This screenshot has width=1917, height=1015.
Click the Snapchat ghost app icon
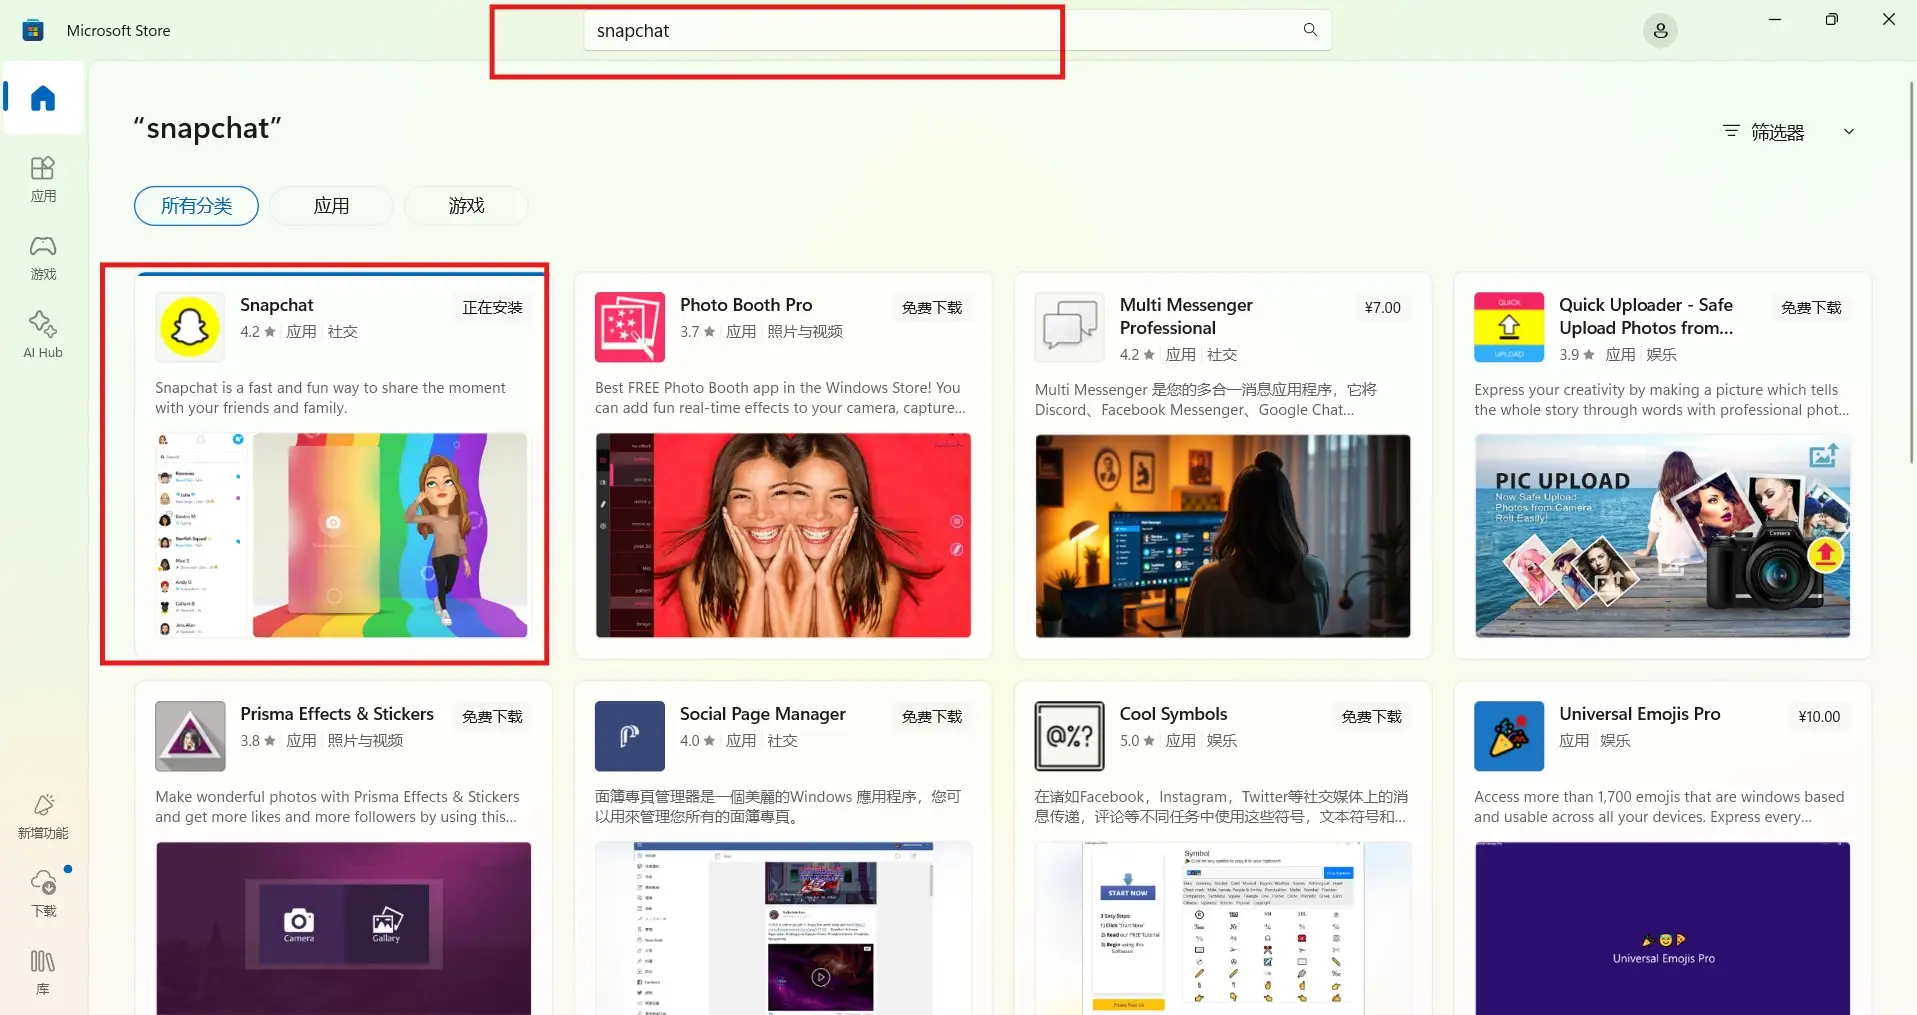pyautogui.click(x=190, y=327)
